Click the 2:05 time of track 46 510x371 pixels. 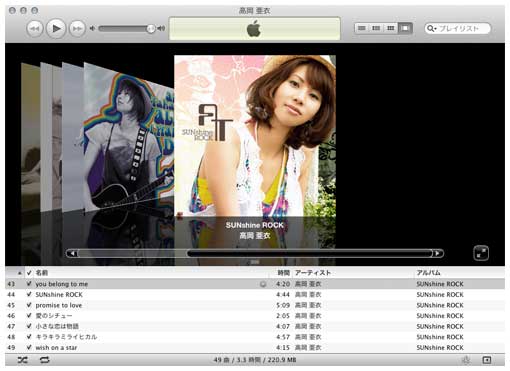(283, 316)
